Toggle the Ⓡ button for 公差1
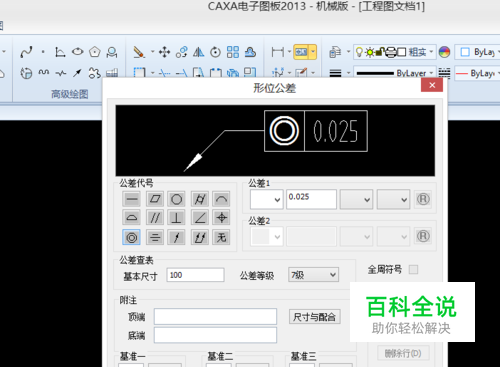The width and height of the screenshot is (500, 367). pyautogui.click(x=423, y=199)
